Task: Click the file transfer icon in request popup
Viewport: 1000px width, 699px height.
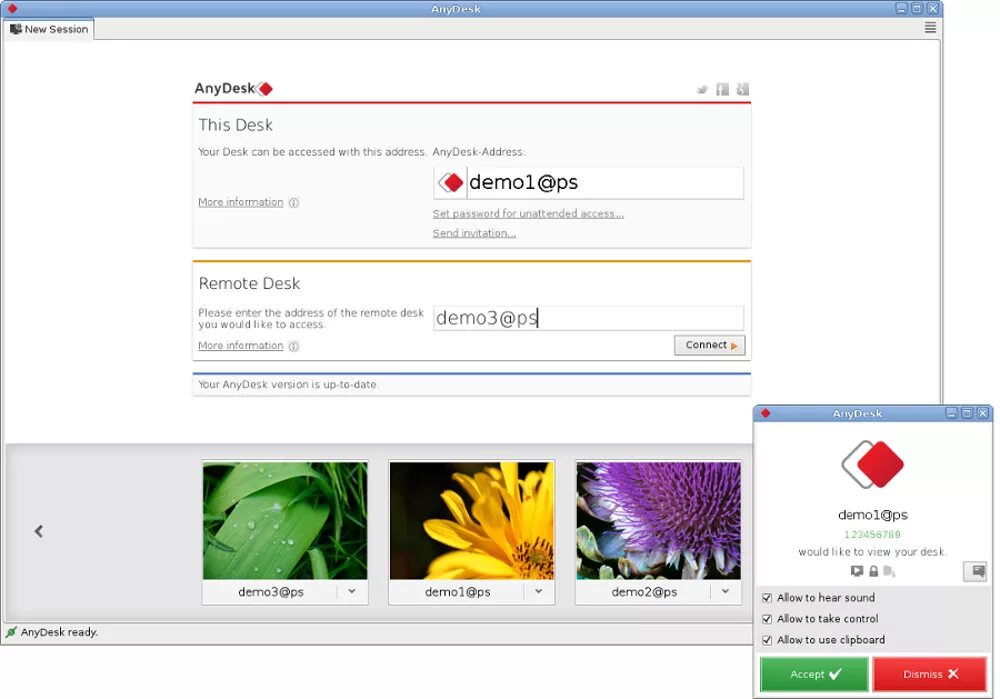Action: (889, 571)
